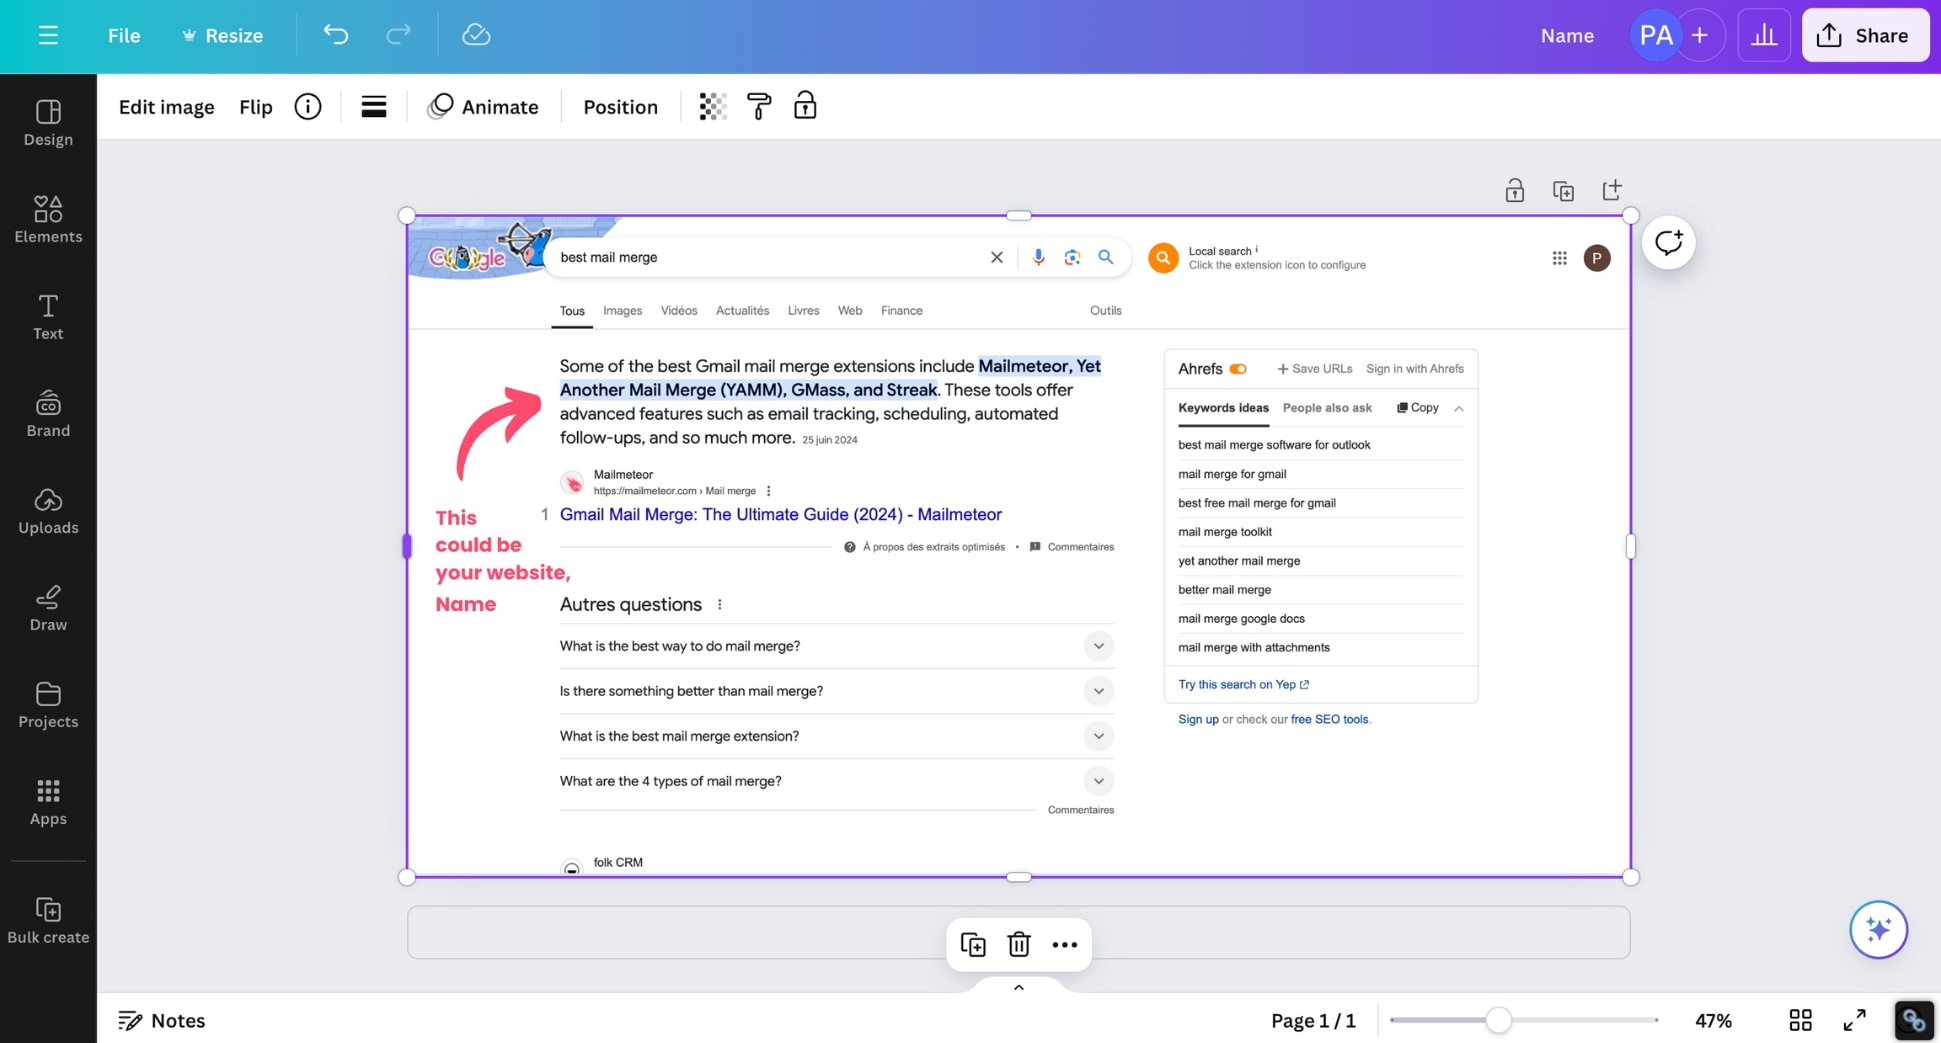Image resolution: width=1941 pixels, height=1043 pixels.
Task: Open the Magic assistant sparkle button
Action: pos(1878,929)
